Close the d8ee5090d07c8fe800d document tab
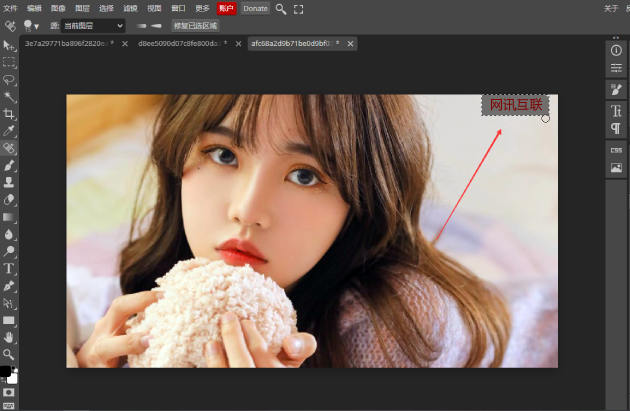The image size is (630, 411). tap(240, 44)
